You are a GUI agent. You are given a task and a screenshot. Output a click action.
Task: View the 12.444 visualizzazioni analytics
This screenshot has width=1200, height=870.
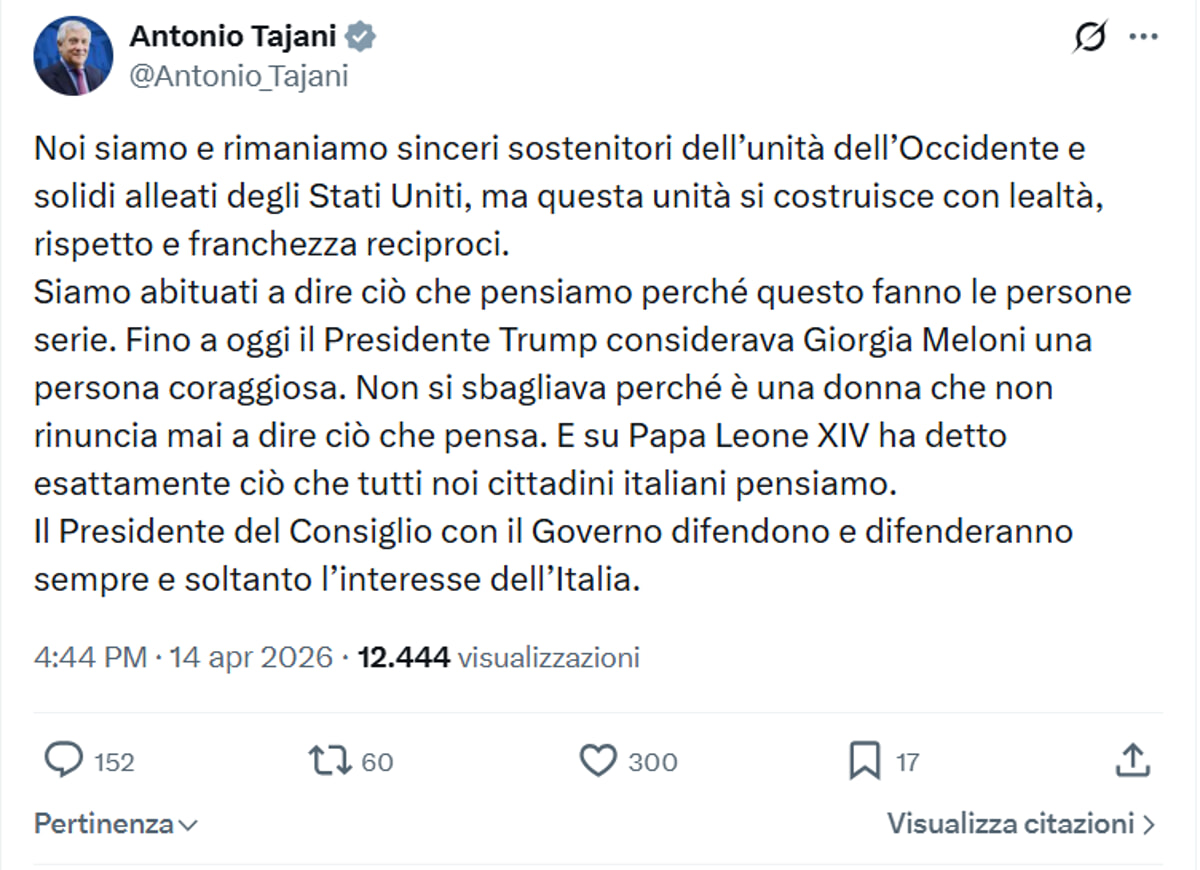[x=495, y=658]
